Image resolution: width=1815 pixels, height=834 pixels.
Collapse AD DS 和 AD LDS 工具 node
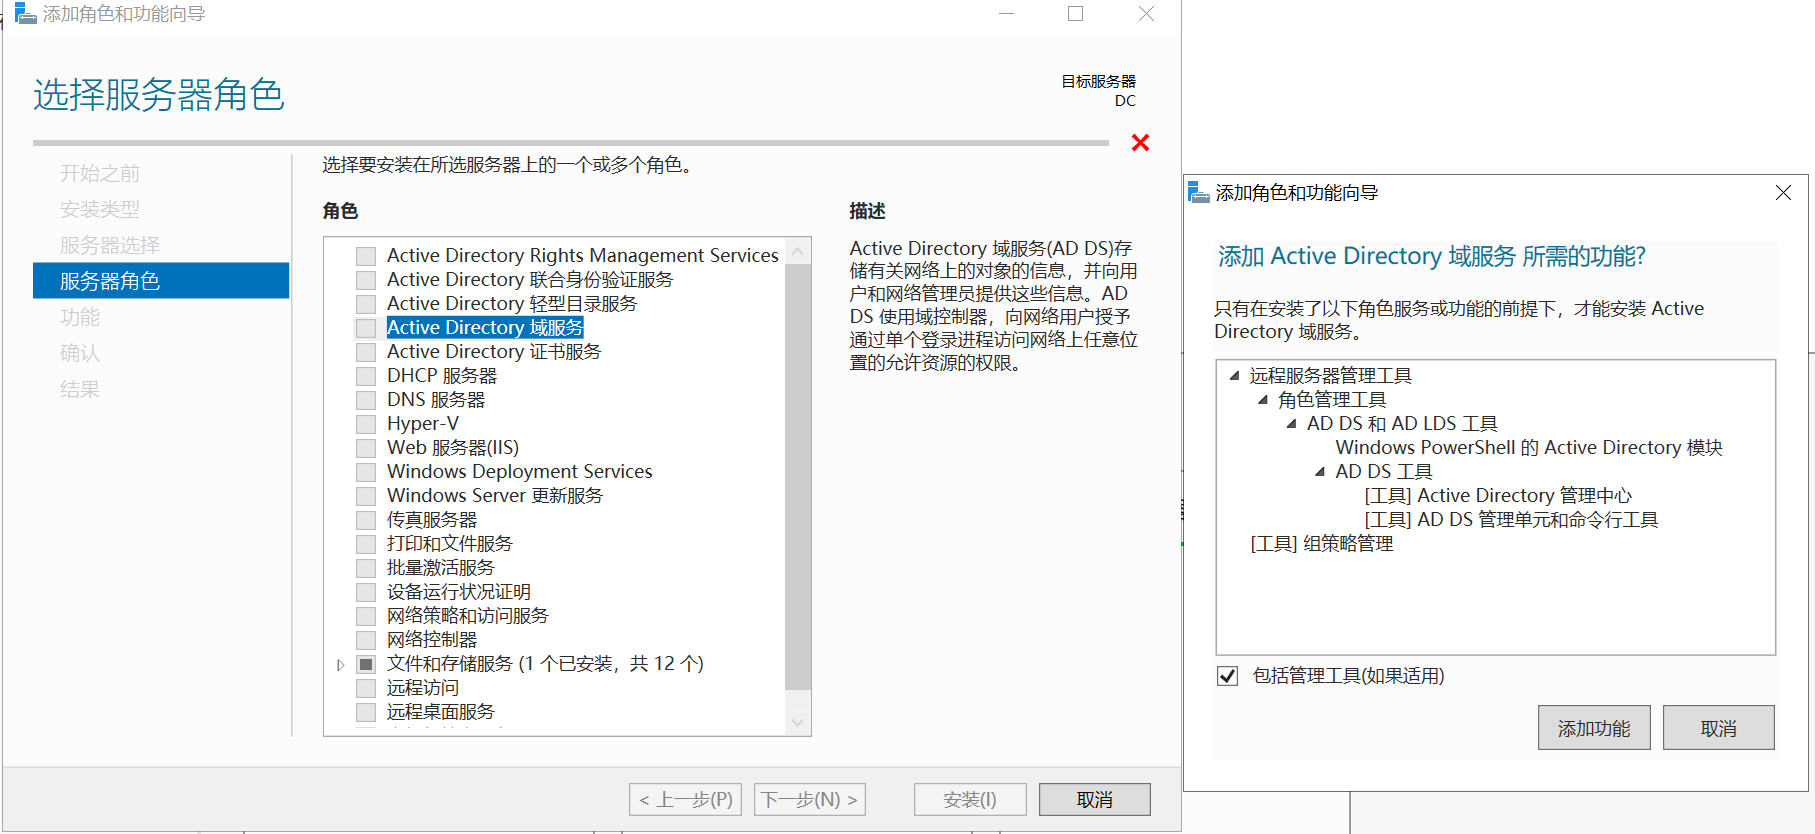(1291, 424)
